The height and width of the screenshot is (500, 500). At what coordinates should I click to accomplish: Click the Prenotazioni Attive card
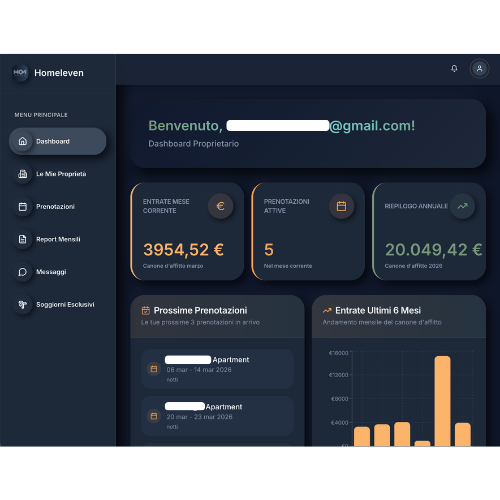coord(308,231)
